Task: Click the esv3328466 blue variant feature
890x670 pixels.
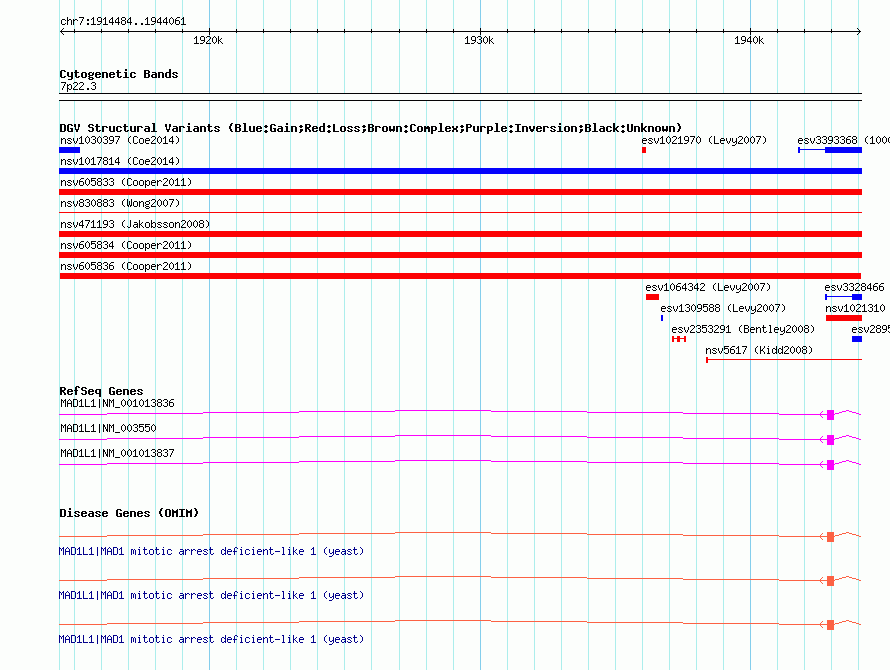Action: (x=843, y=297)
